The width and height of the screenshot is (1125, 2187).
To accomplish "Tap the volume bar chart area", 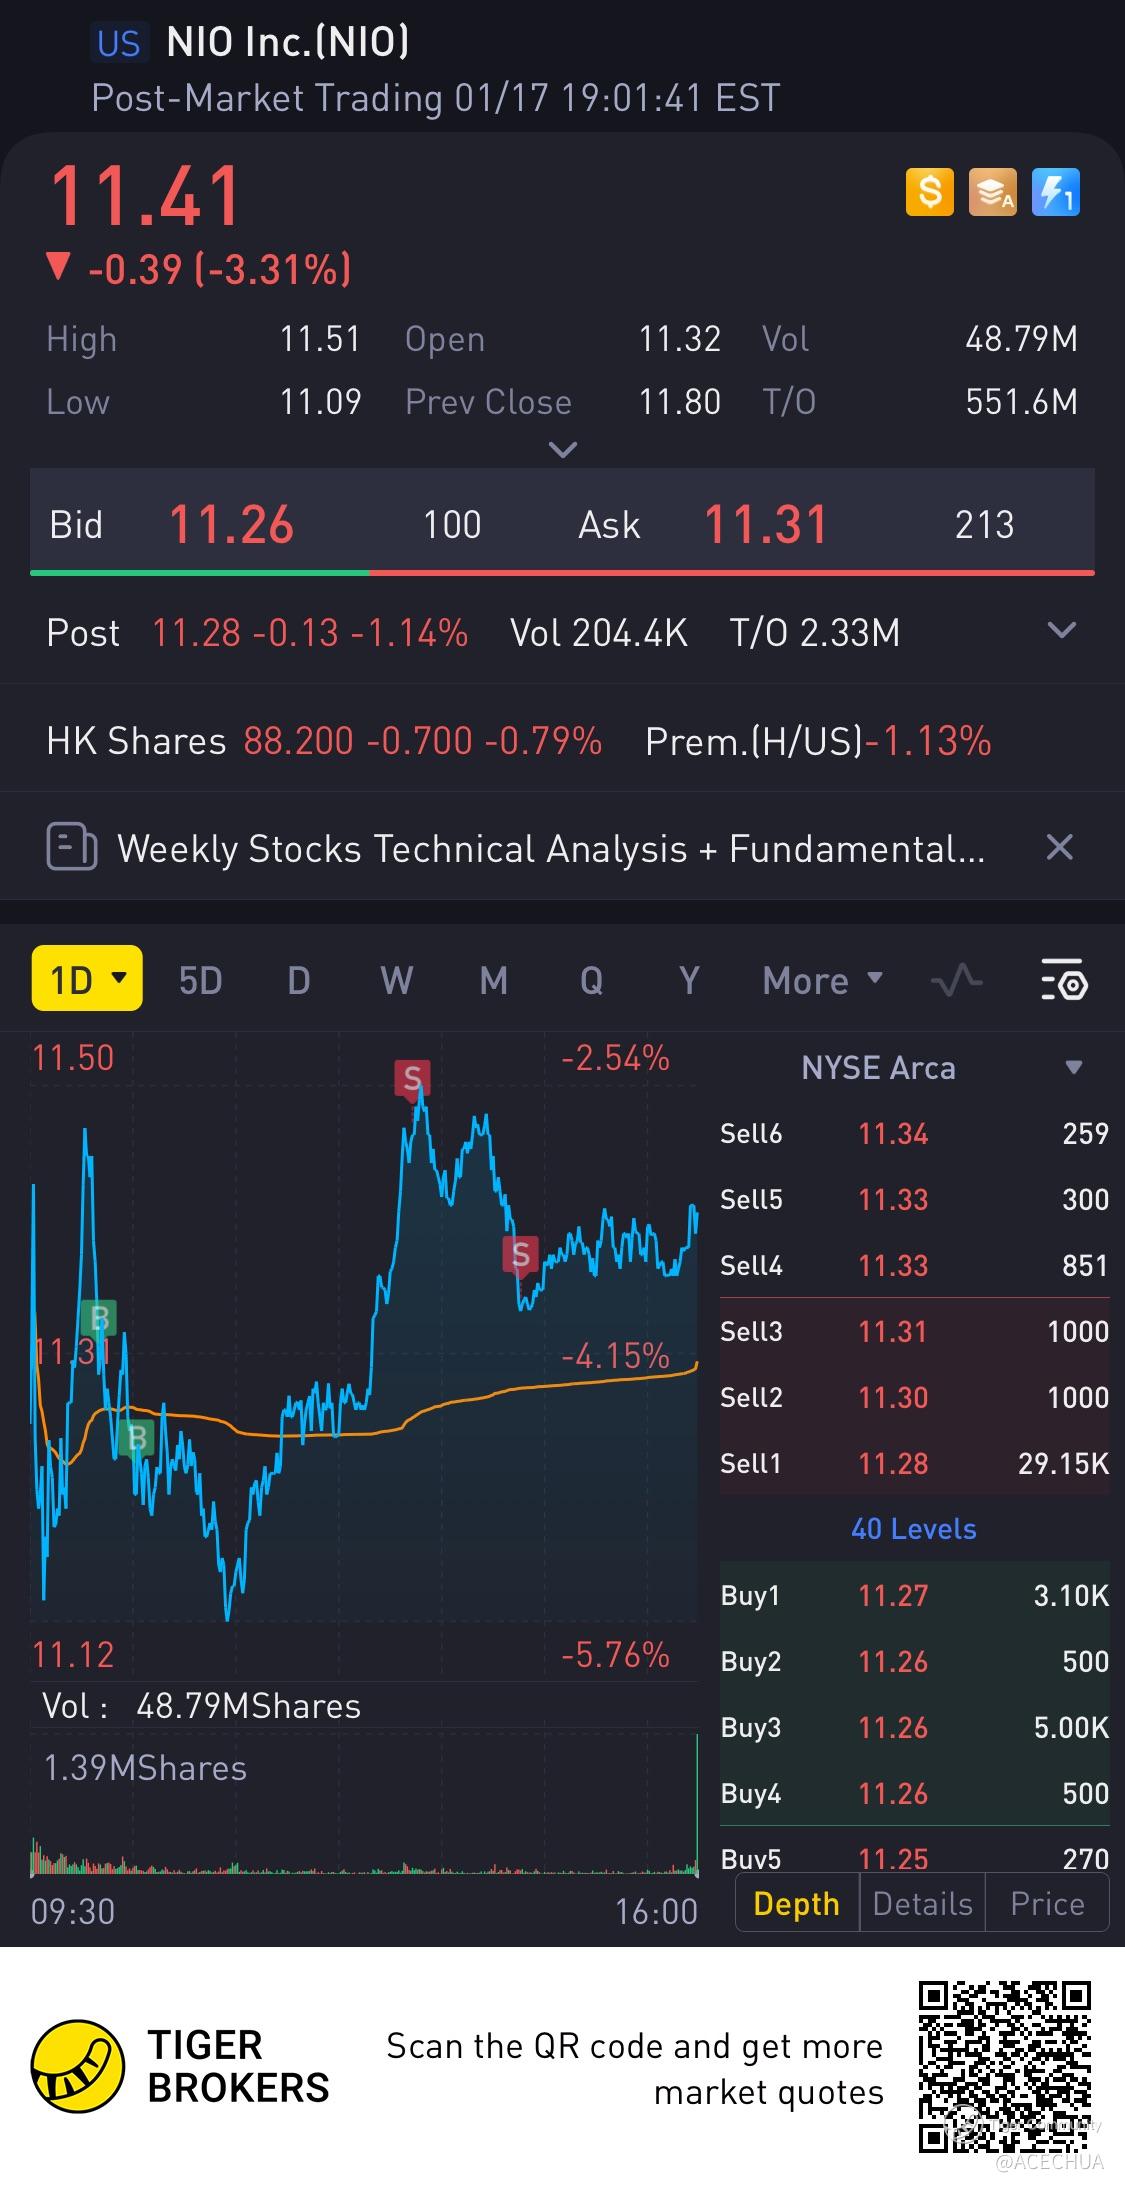I will [364, 1804].
